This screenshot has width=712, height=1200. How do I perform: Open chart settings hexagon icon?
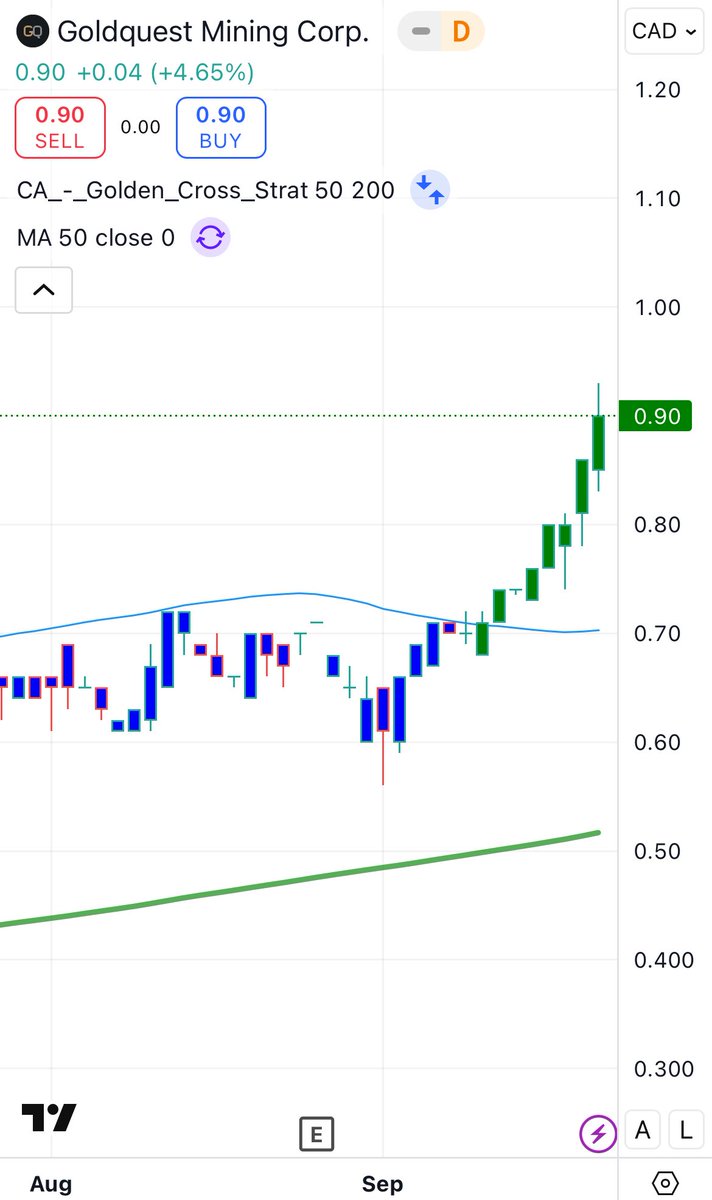(x=665, y=1184)
